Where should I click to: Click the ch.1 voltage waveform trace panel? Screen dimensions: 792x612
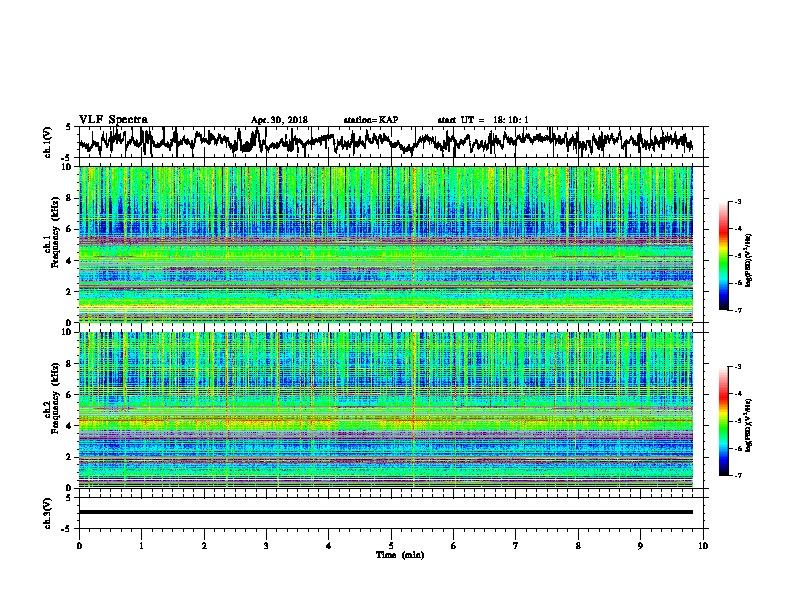tap(393, 142)
